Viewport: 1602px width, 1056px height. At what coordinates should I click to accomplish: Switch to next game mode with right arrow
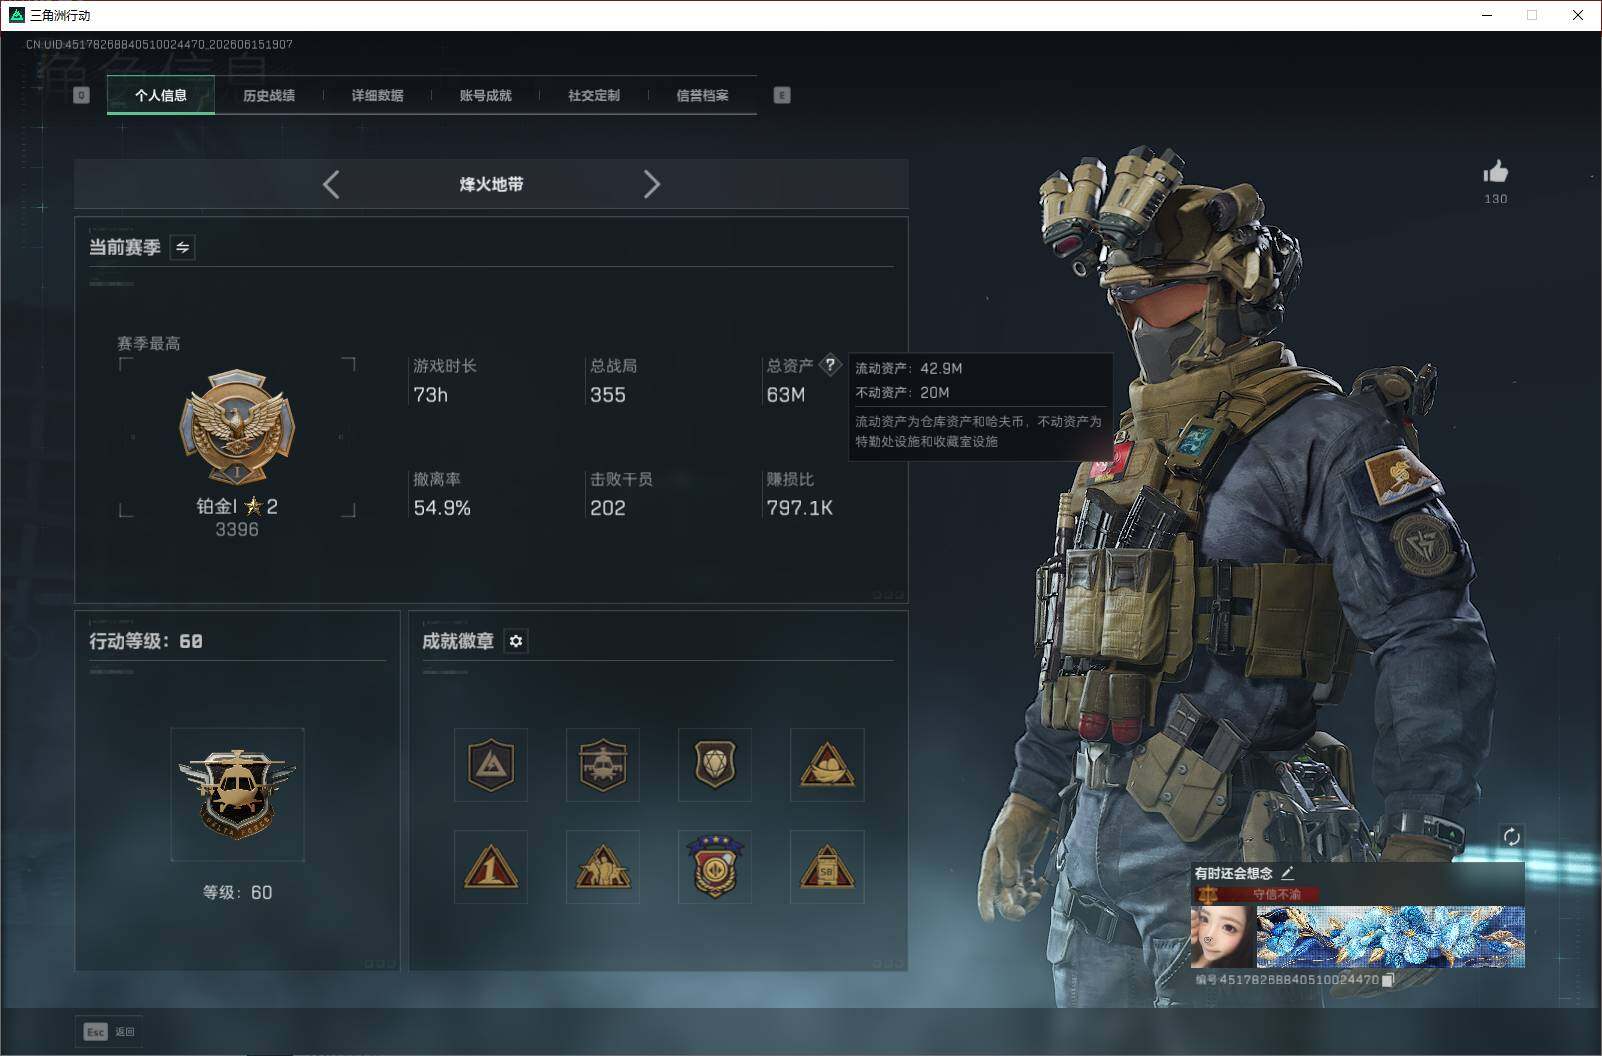[x=652, y=184]
